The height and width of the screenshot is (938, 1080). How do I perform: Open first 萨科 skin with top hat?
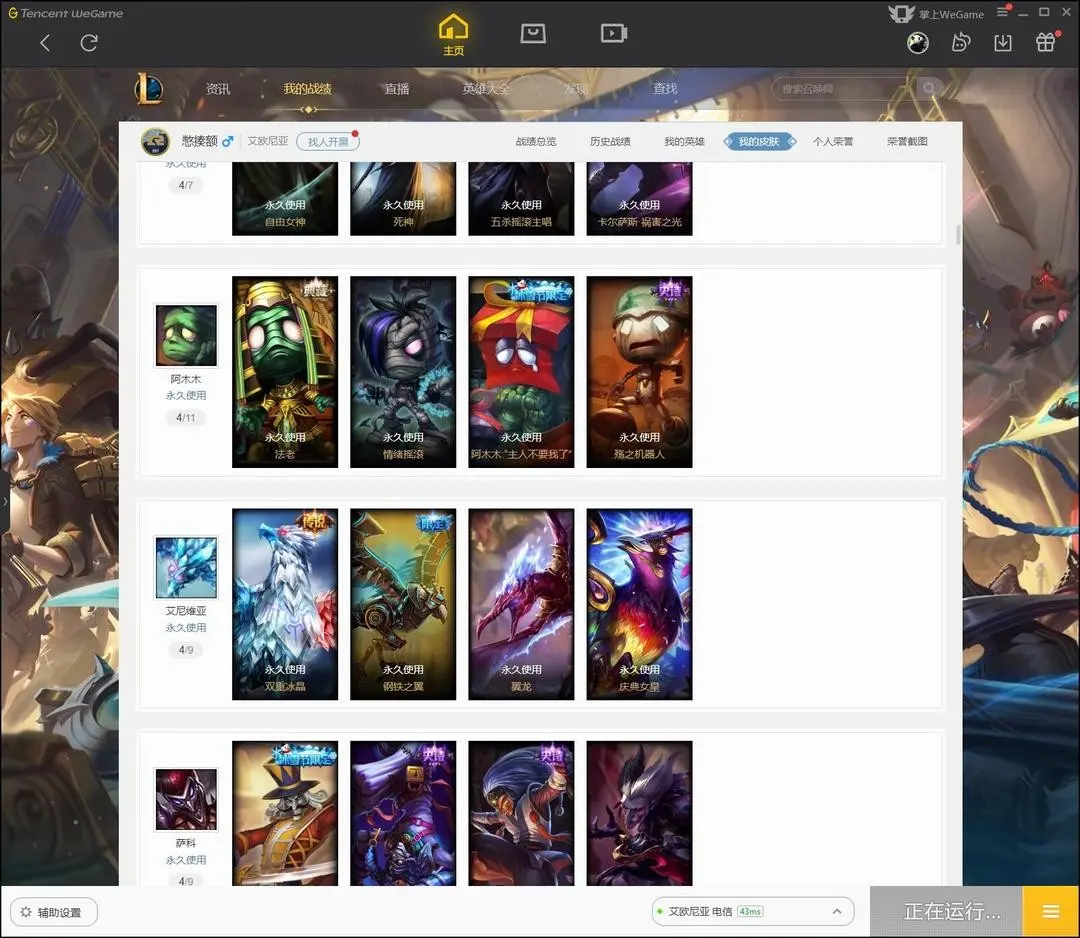285,813
